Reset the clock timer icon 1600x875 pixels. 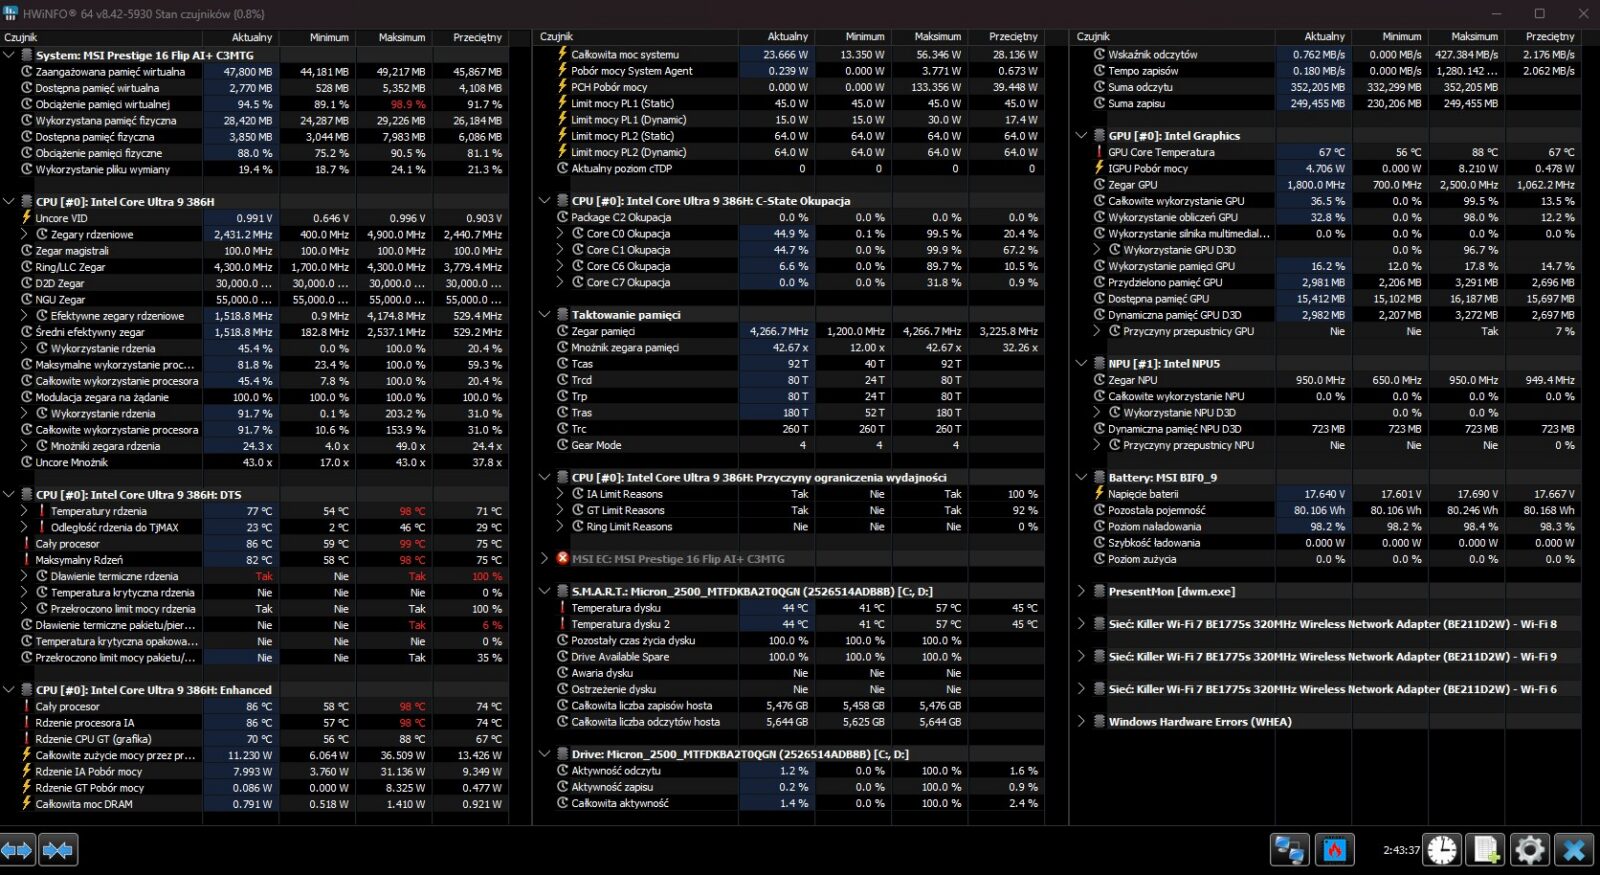pyautogui.click(x=1442, y=850)
